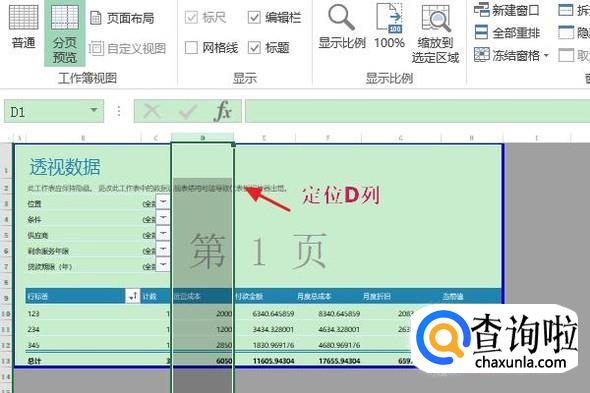Open the 行标签 sort filter button
The image size is (590, 393).
point(132,296)
